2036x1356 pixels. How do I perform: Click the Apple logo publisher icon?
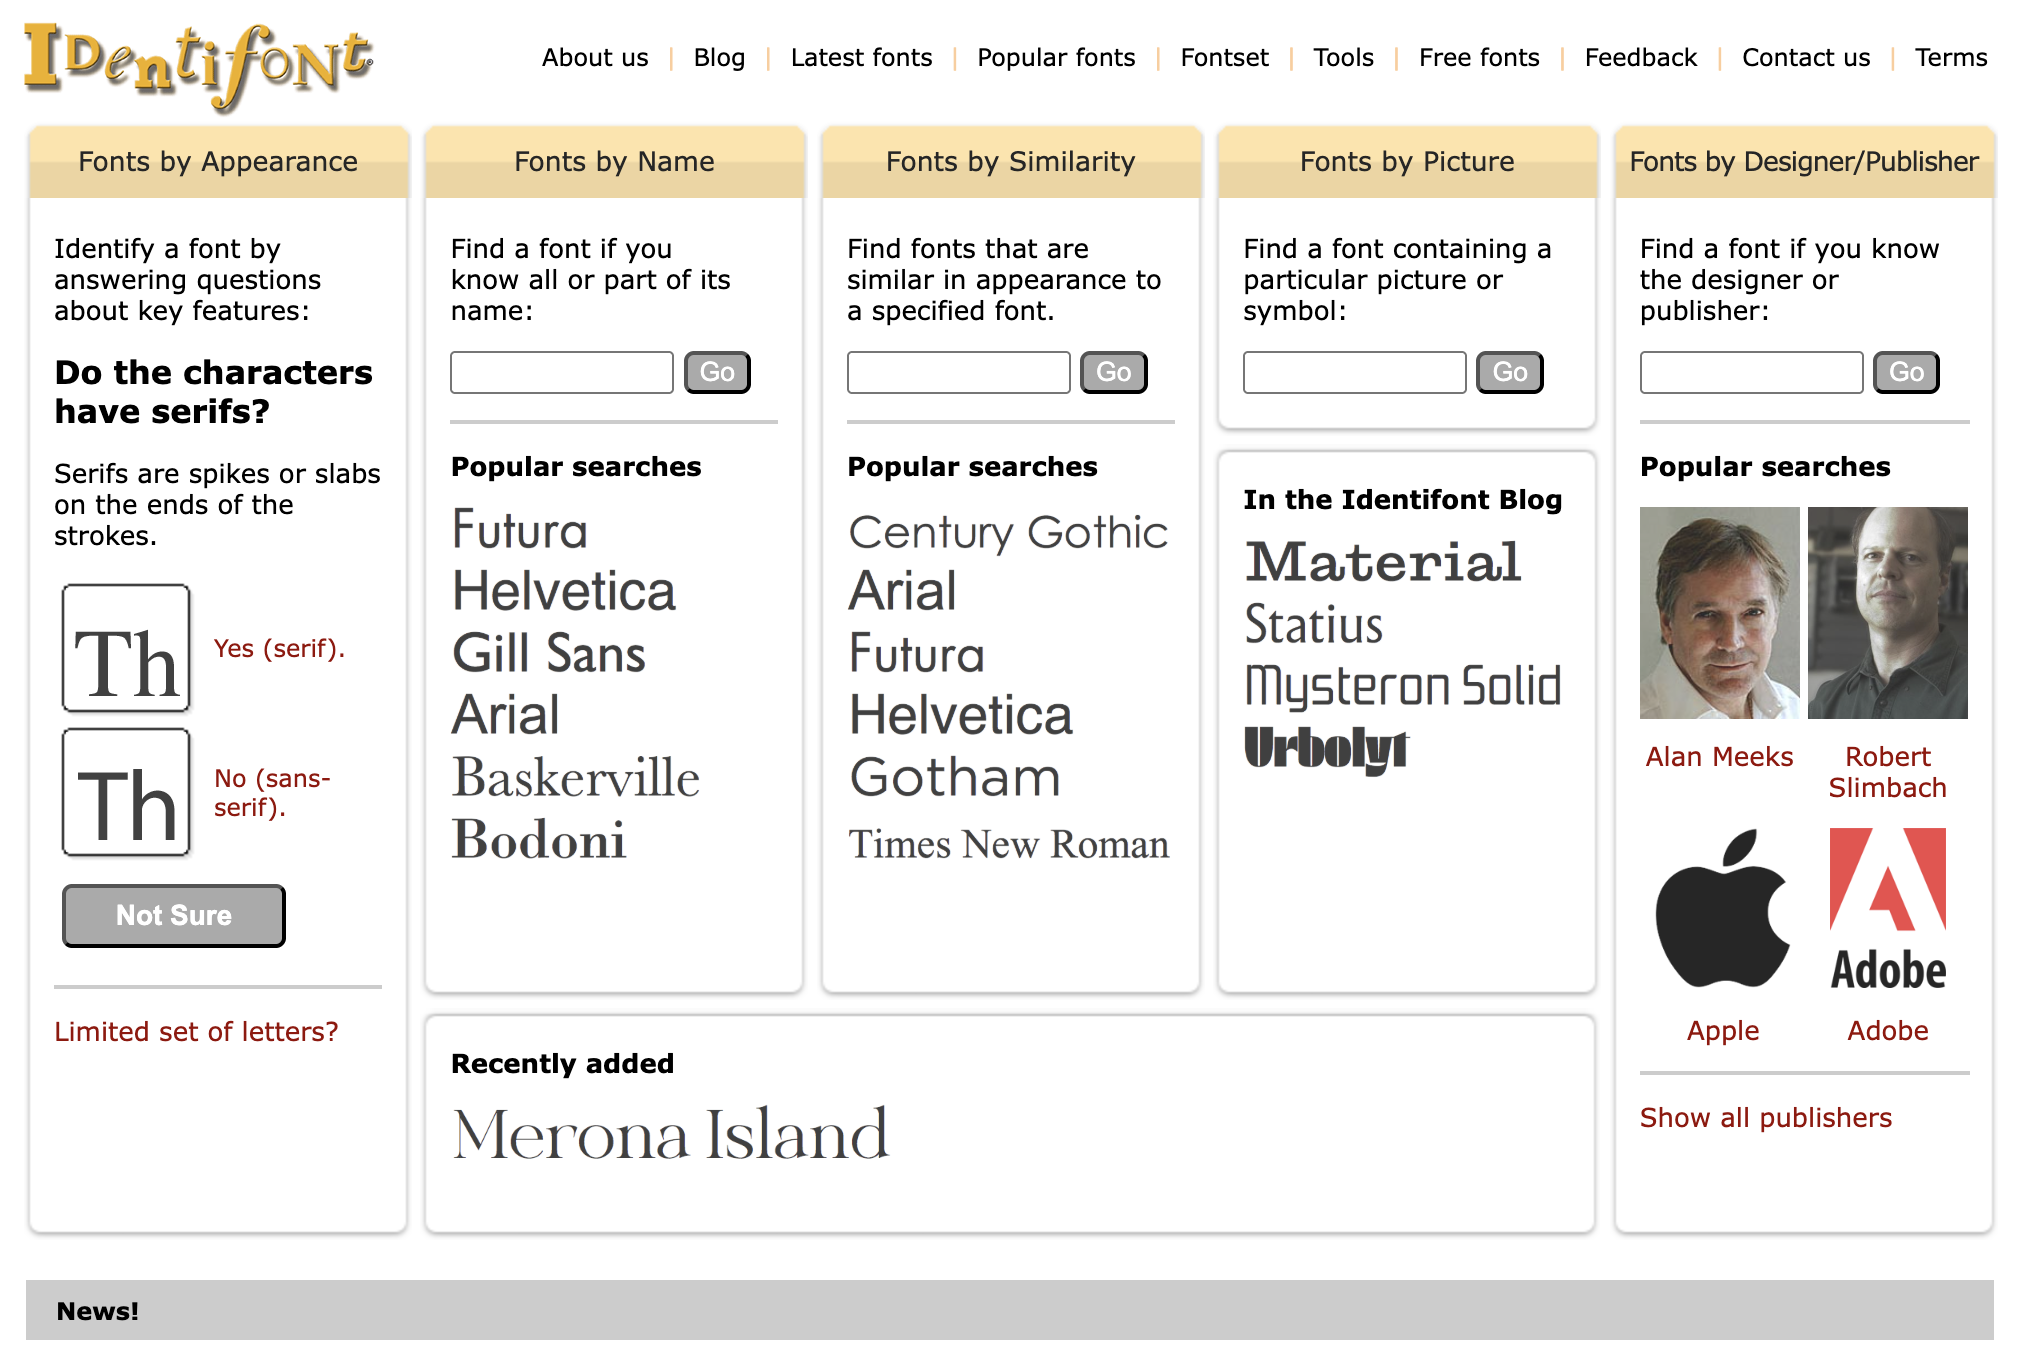coord(1722,908)
